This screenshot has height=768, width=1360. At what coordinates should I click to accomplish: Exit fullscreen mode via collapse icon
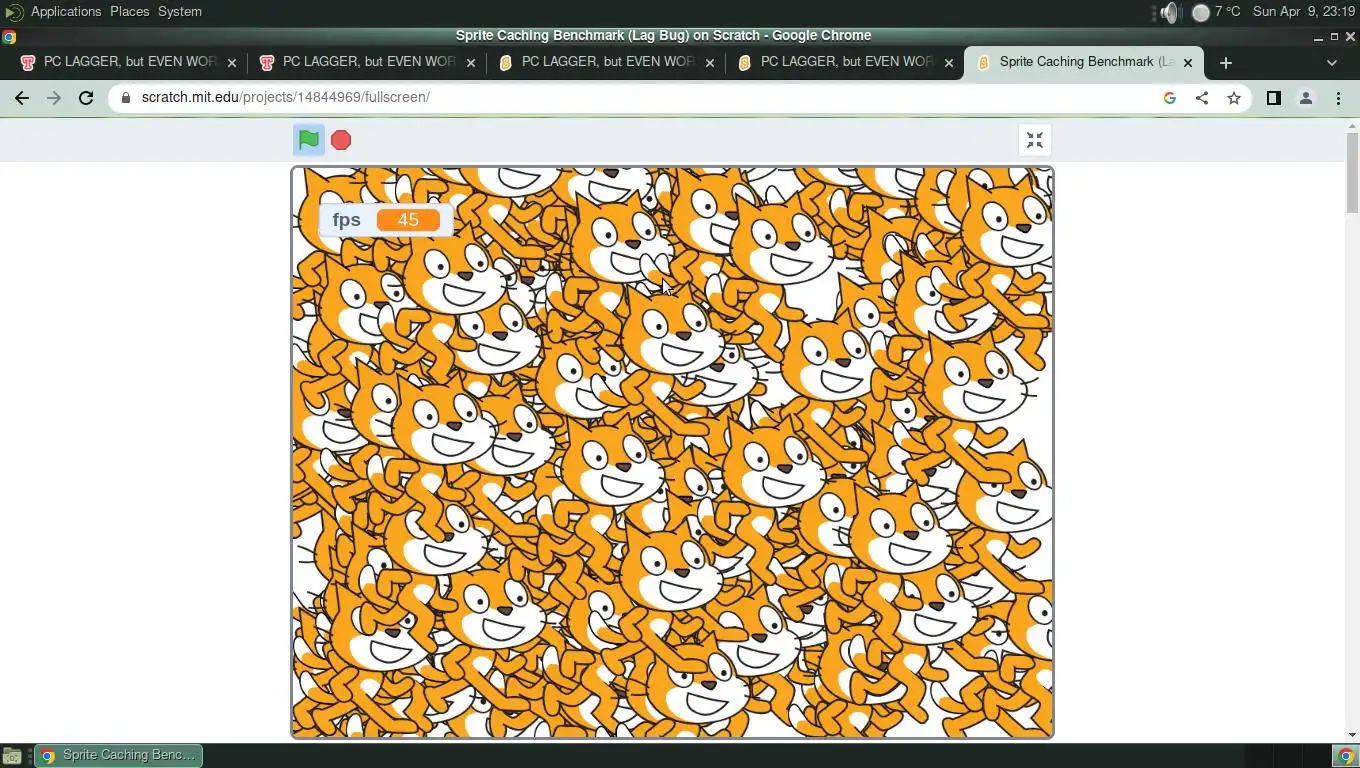tap(1035, 140)
